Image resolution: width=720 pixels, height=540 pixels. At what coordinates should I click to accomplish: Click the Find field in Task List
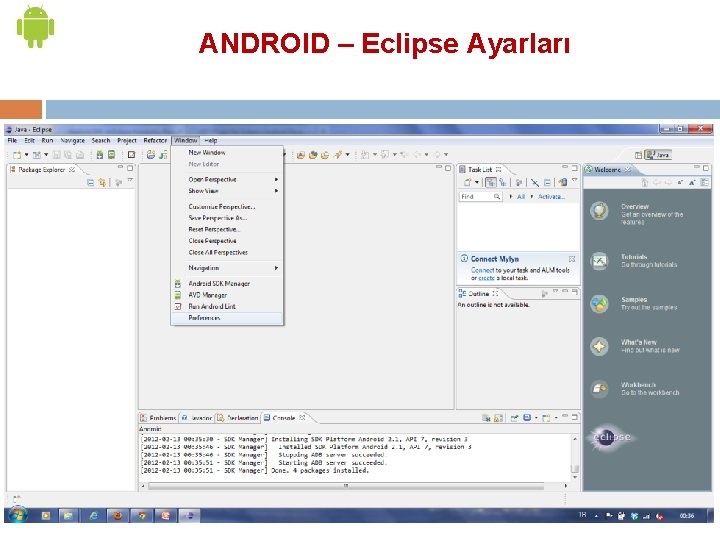click(480, 197)
